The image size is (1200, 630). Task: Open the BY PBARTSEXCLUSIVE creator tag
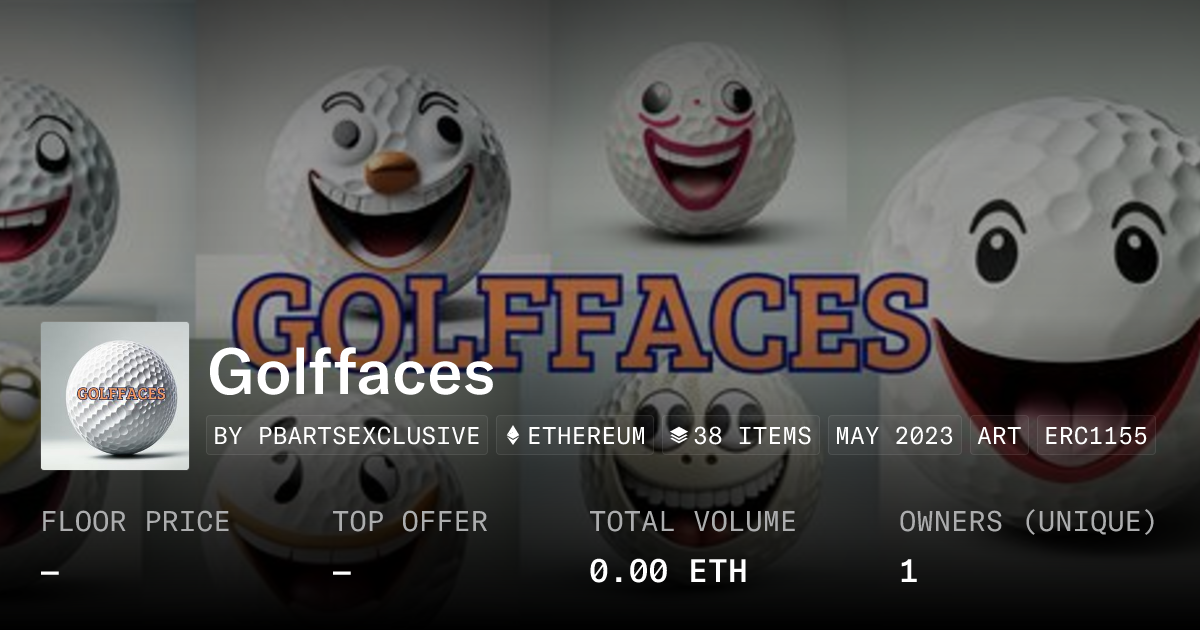click(347, 436)
